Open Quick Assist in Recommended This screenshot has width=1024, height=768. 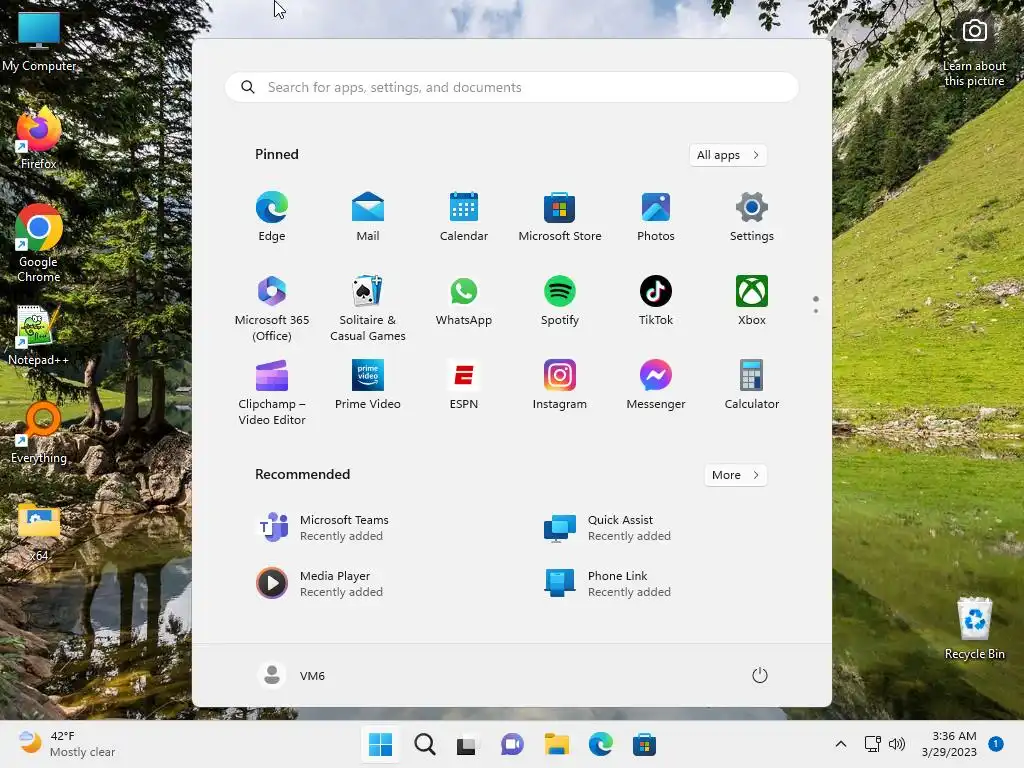(x=608, y=528)
